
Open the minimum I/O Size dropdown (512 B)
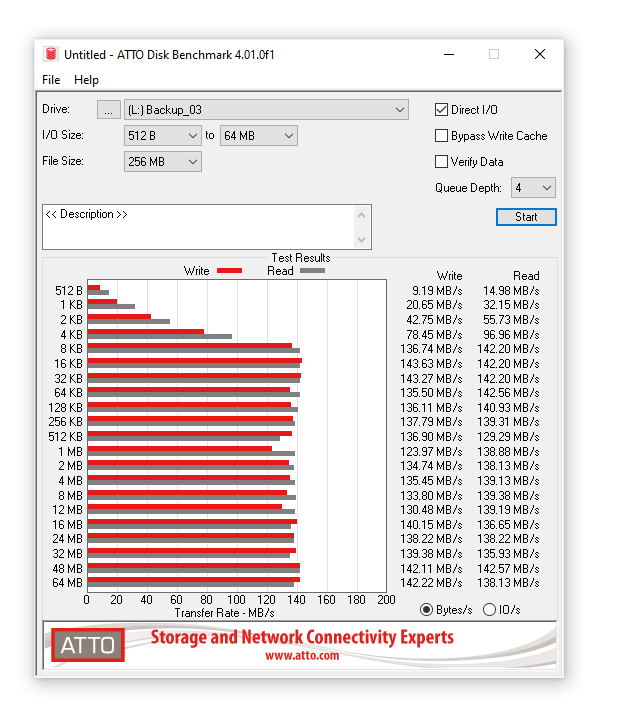[x=163, y=136]
